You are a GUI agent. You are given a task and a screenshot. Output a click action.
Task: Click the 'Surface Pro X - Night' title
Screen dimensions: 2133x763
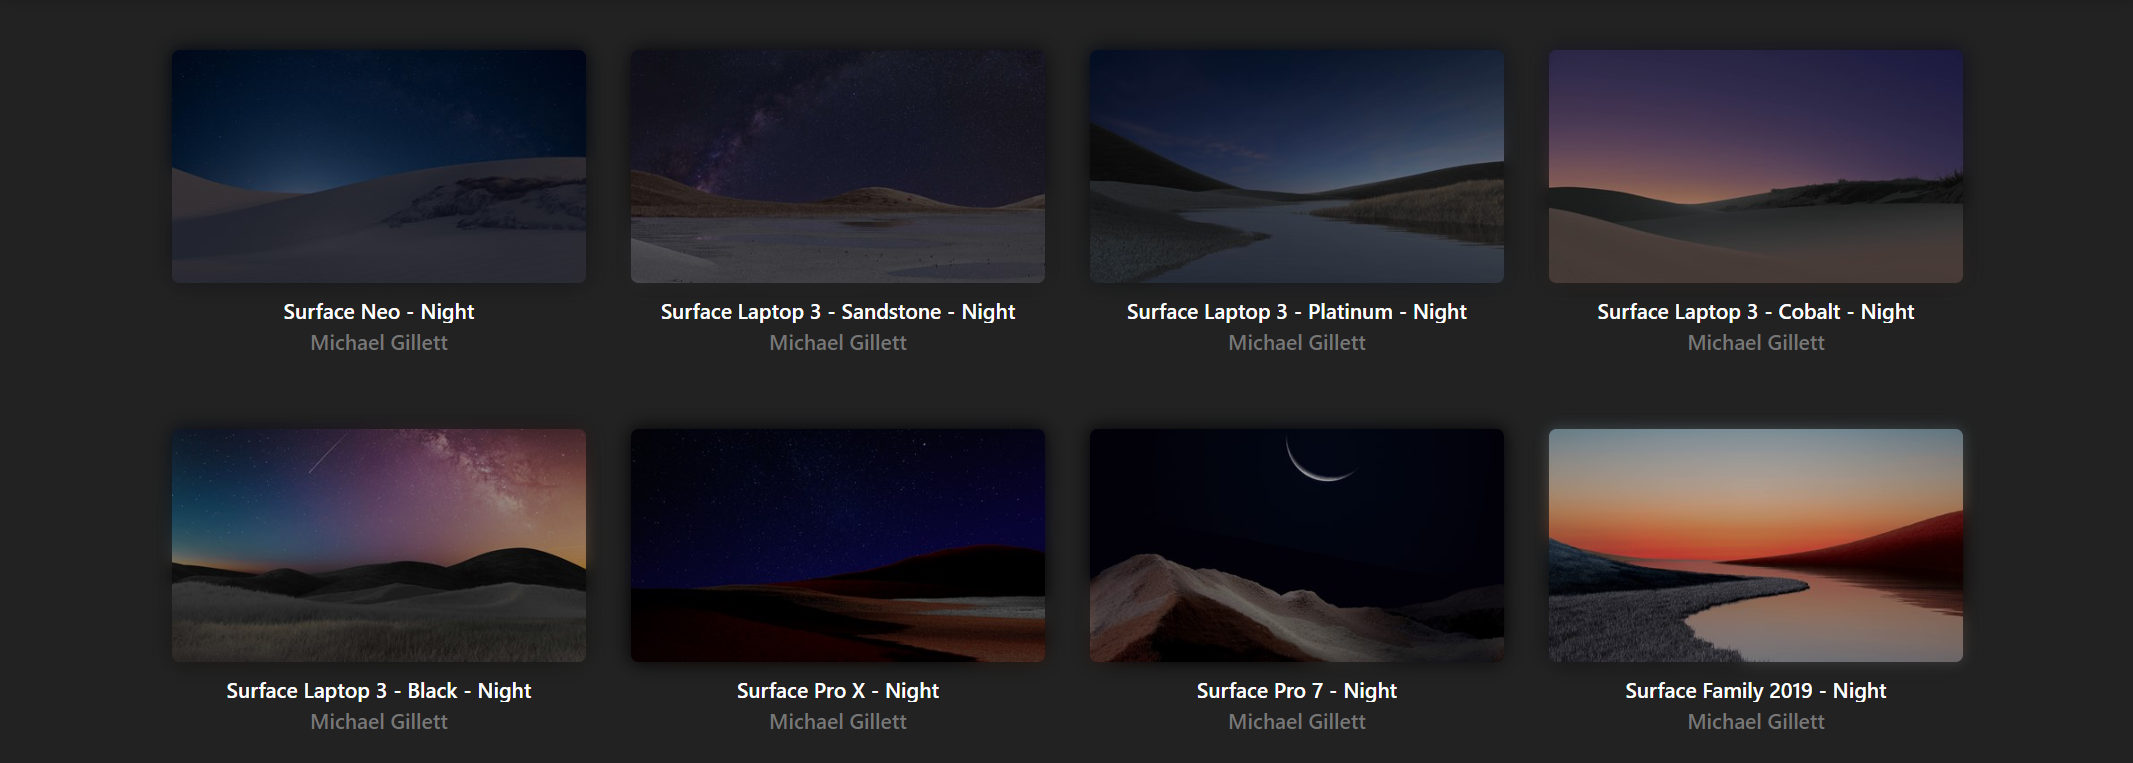(838, 691)
